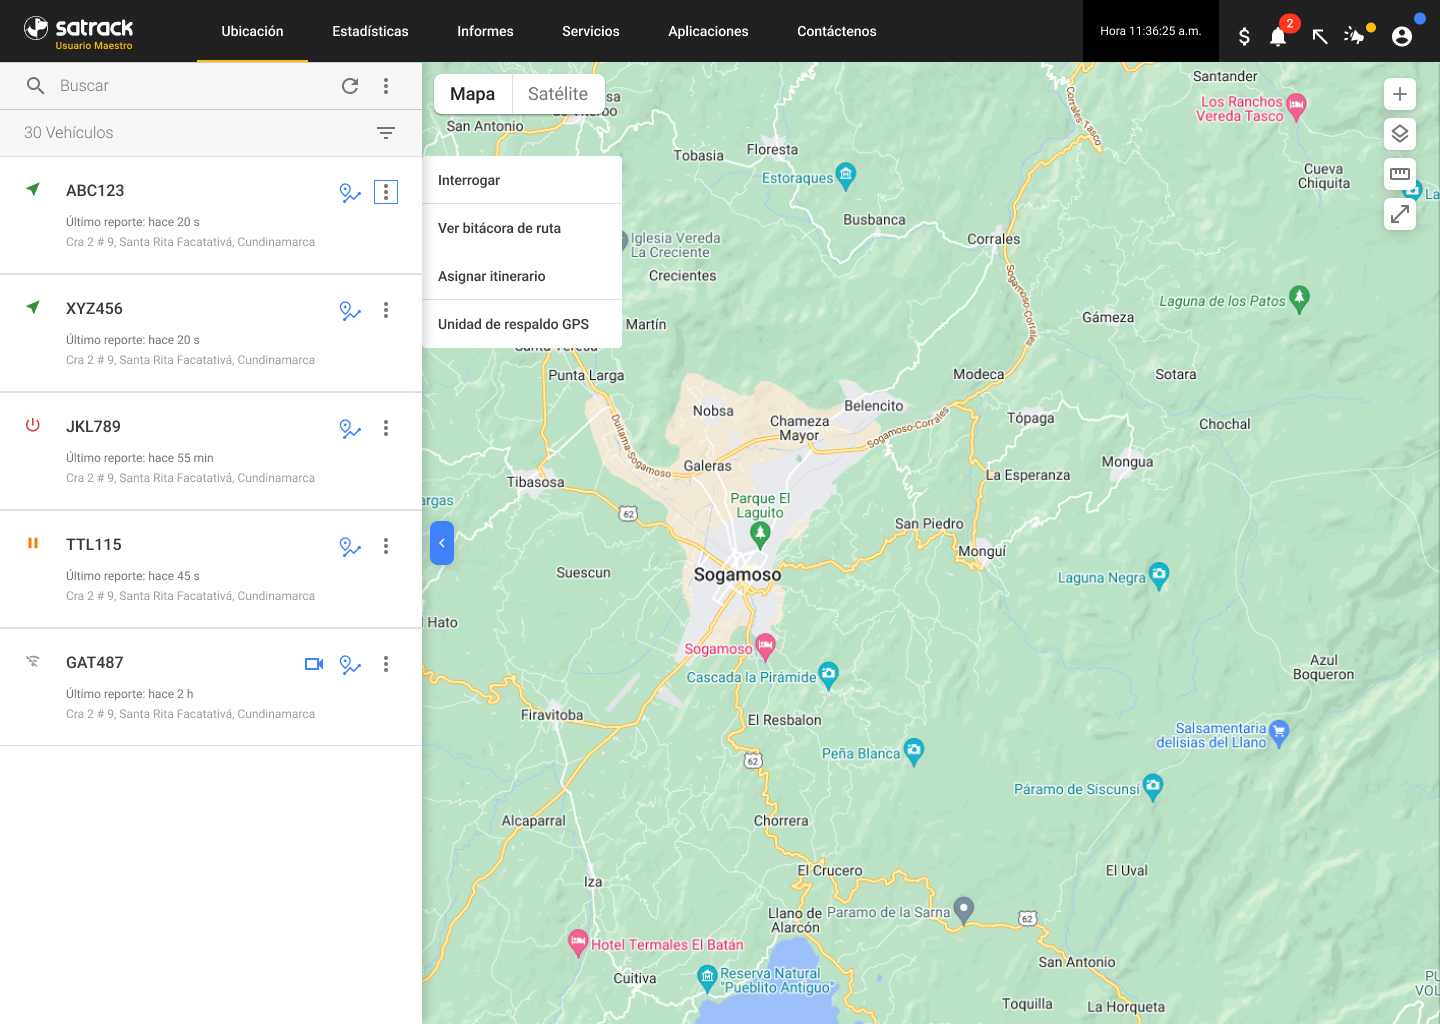Open the Informes navigation item
Screen dimensions: 1440x1024
coord(485,31)
